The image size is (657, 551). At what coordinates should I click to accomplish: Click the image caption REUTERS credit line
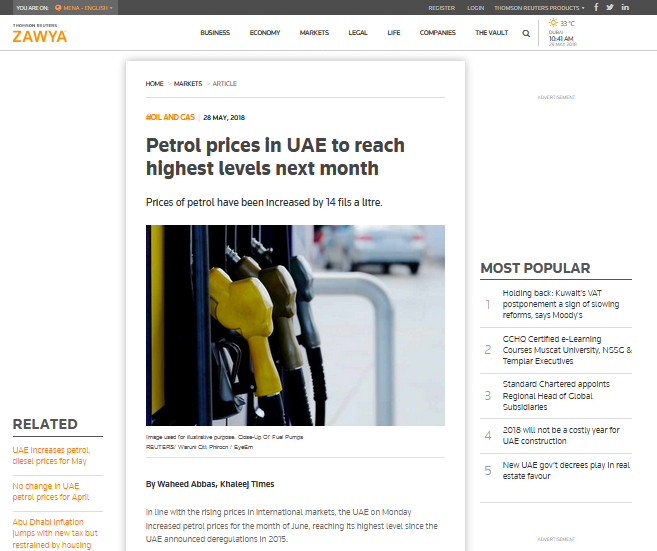pyautogui.click(x=199, y=447)
